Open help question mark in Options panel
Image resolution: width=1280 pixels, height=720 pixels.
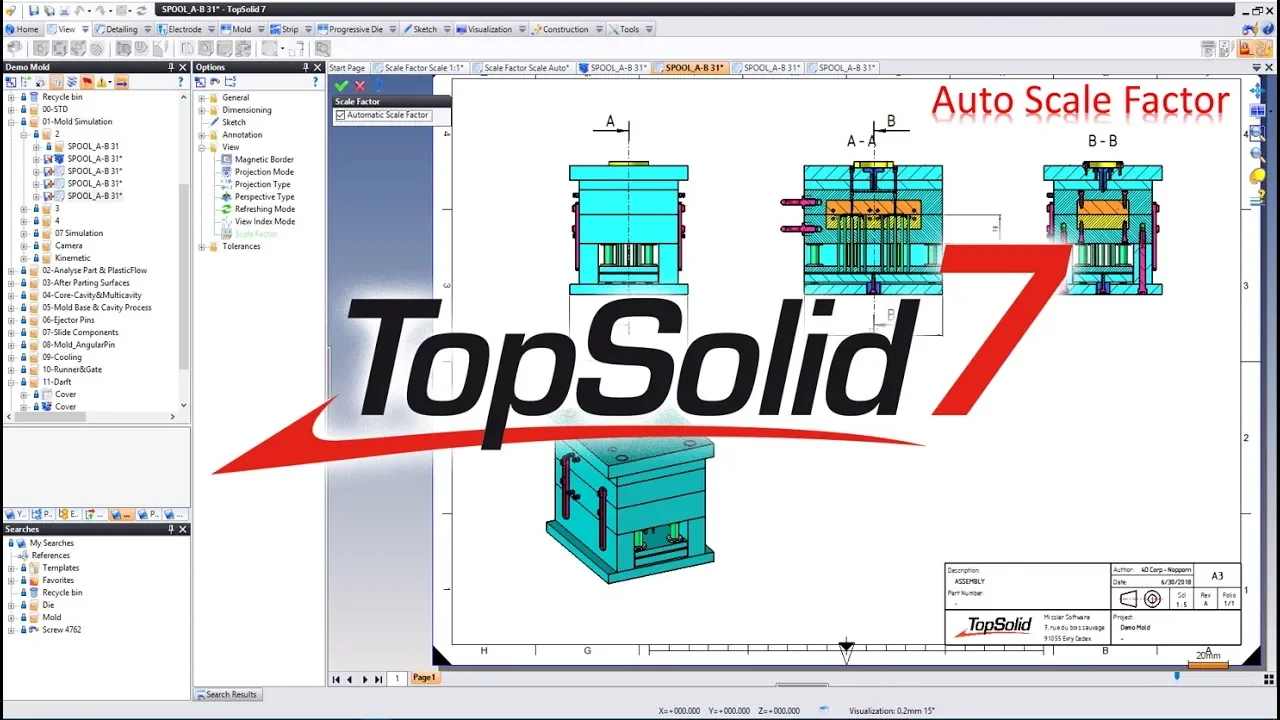coord(317,82)
